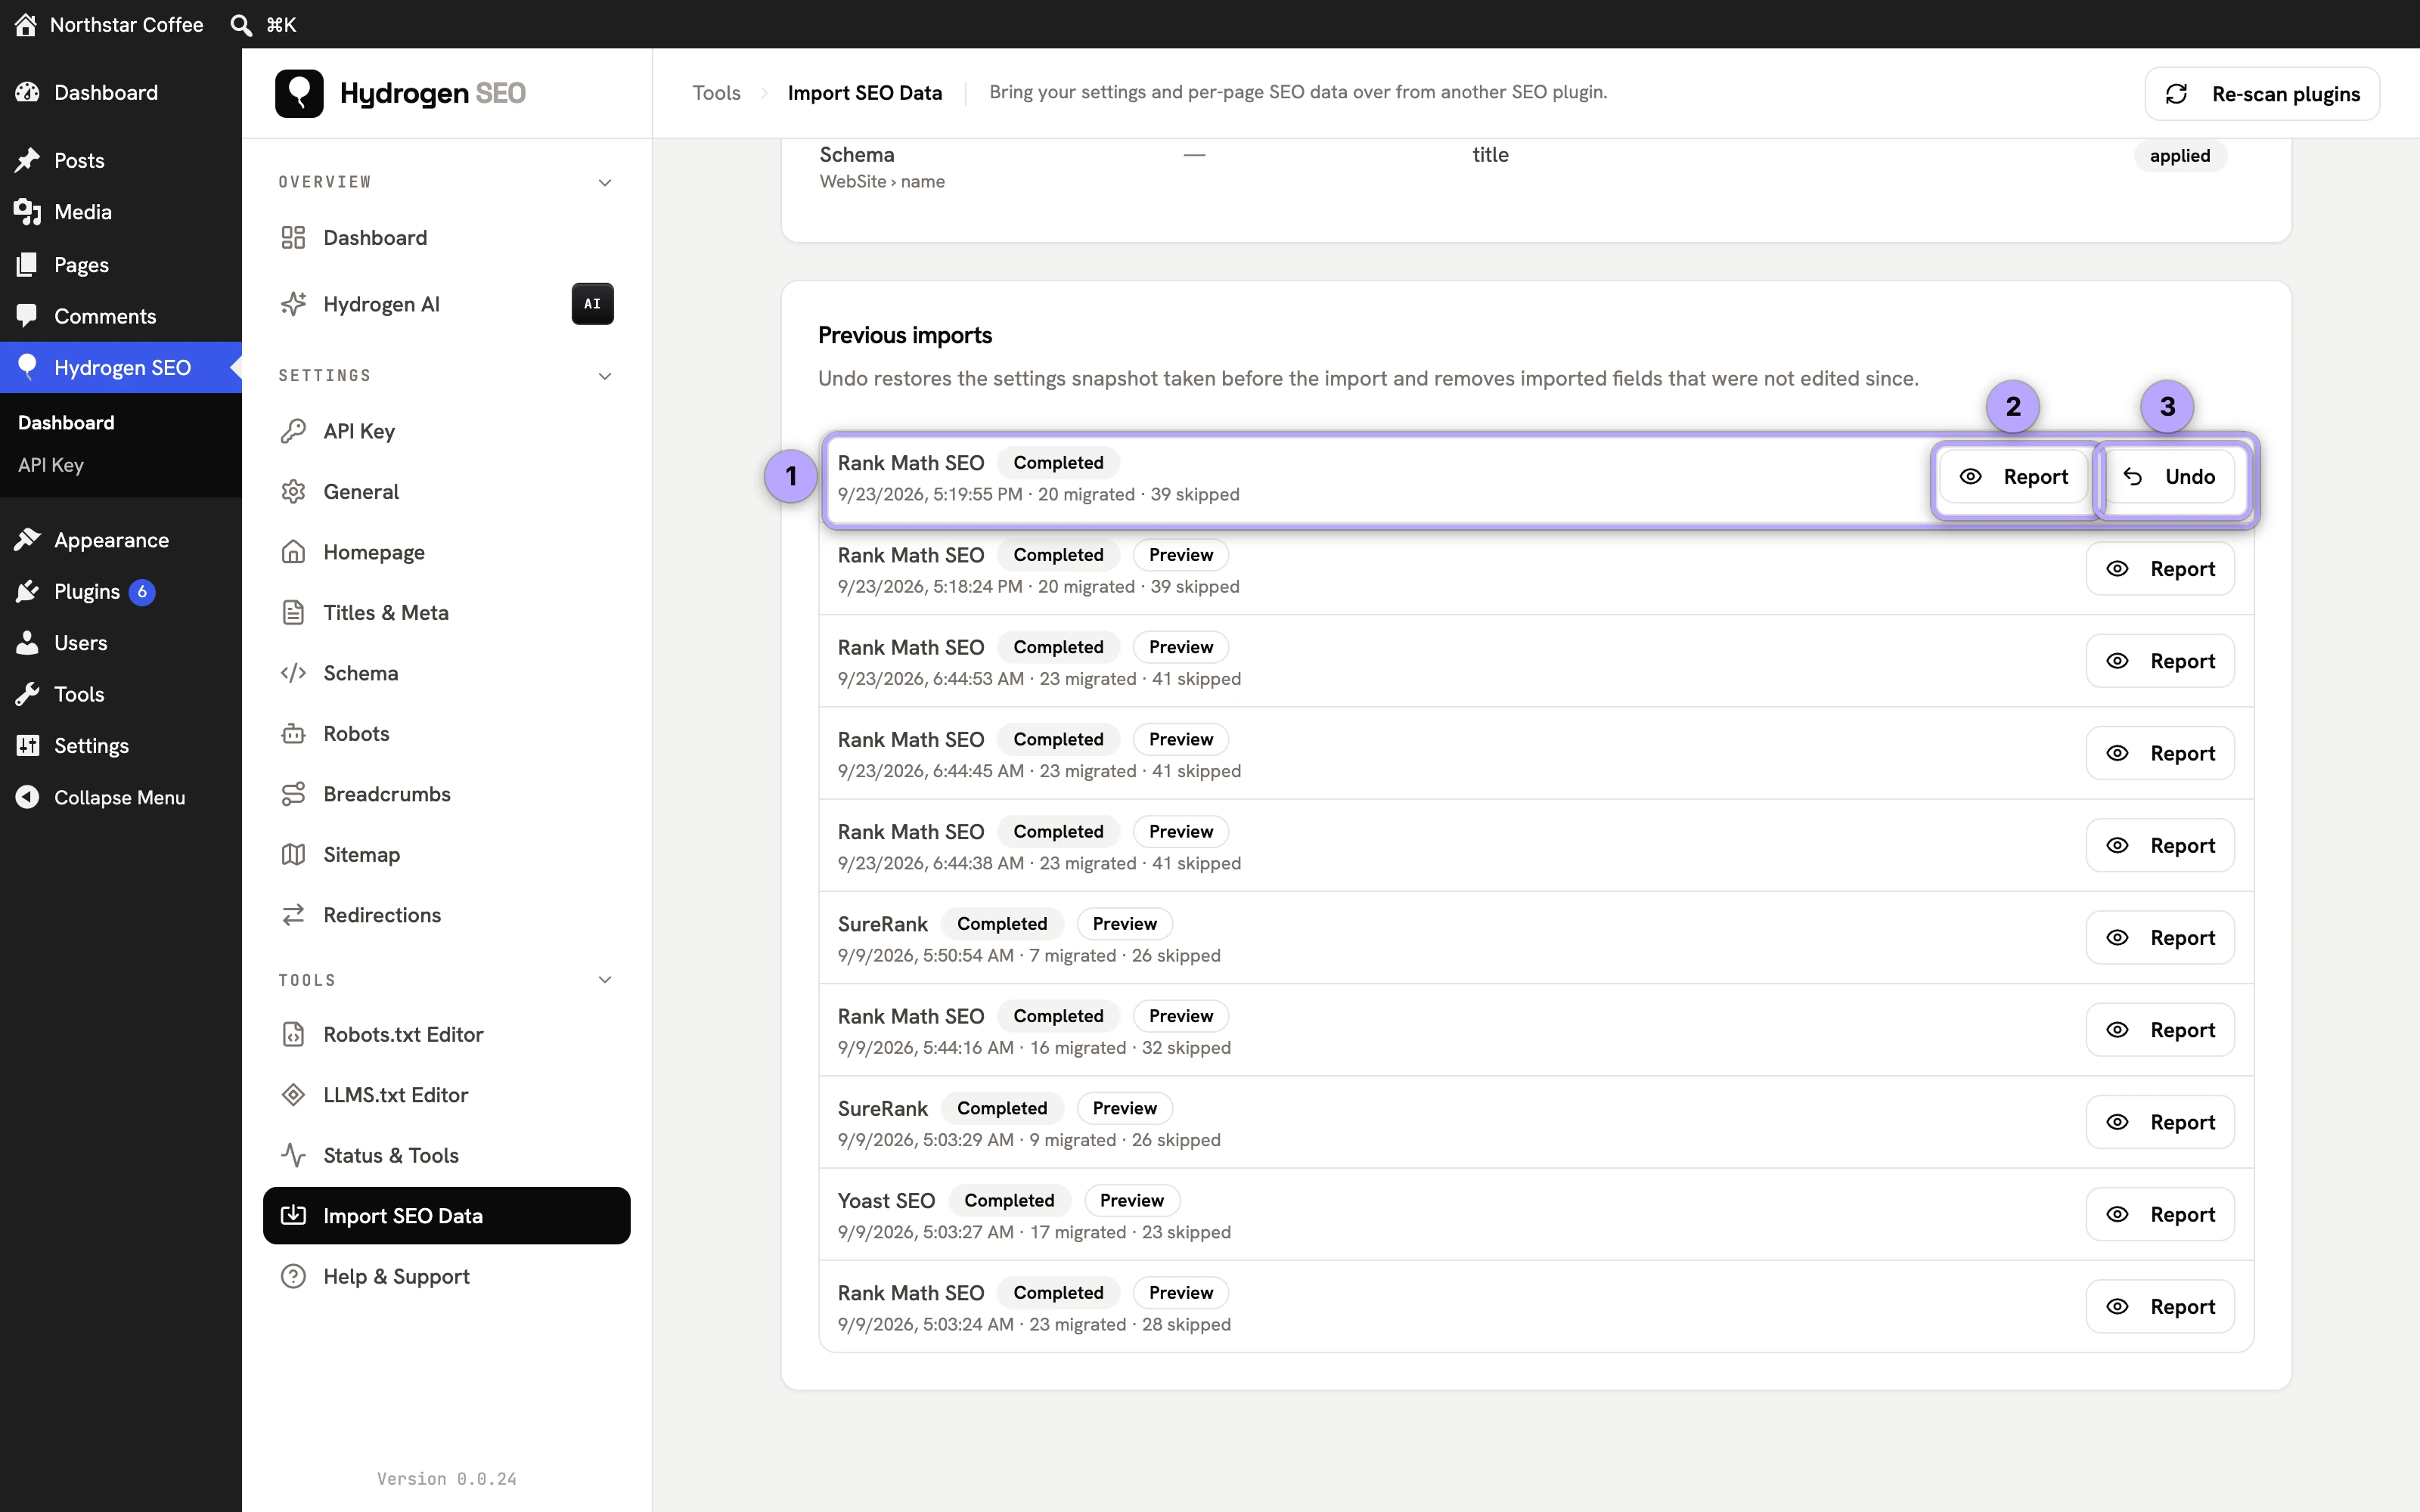Undo the 5:19:55 PM Rank Math import
Viewport: 2420px width, 1512px height.
click(x=2169, y=477)
